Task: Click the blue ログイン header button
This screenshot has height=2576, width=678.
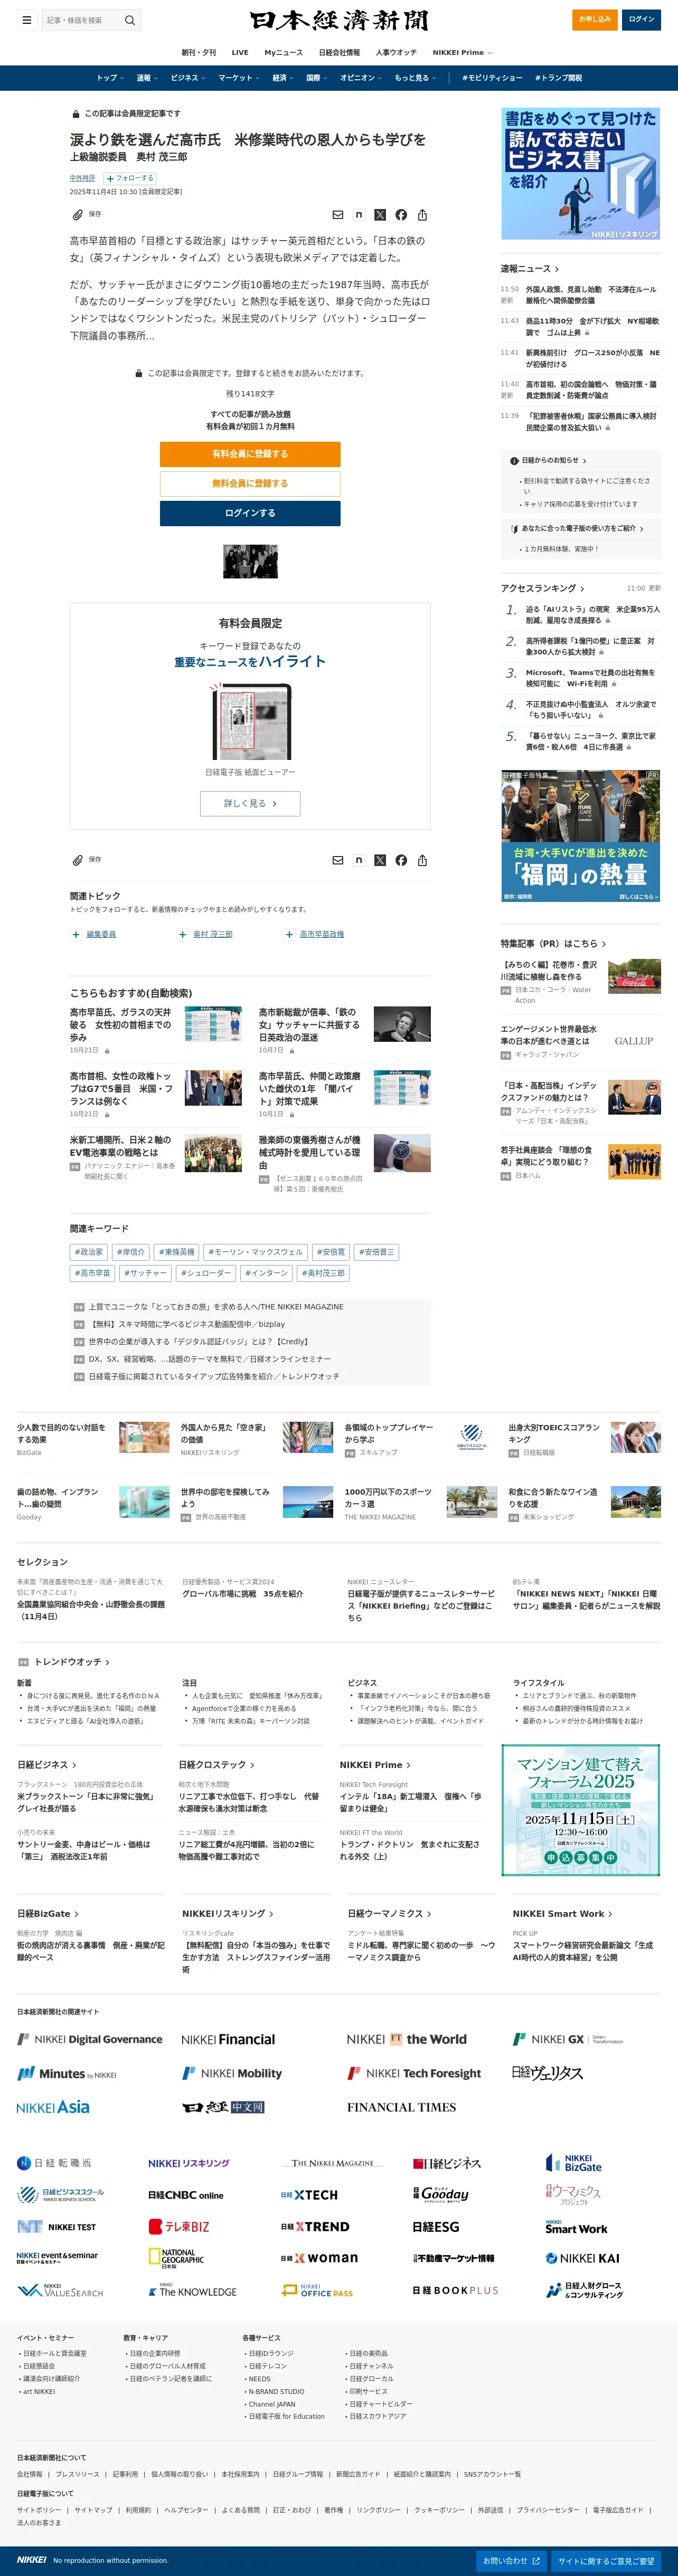Action: (x=641, y=19)
